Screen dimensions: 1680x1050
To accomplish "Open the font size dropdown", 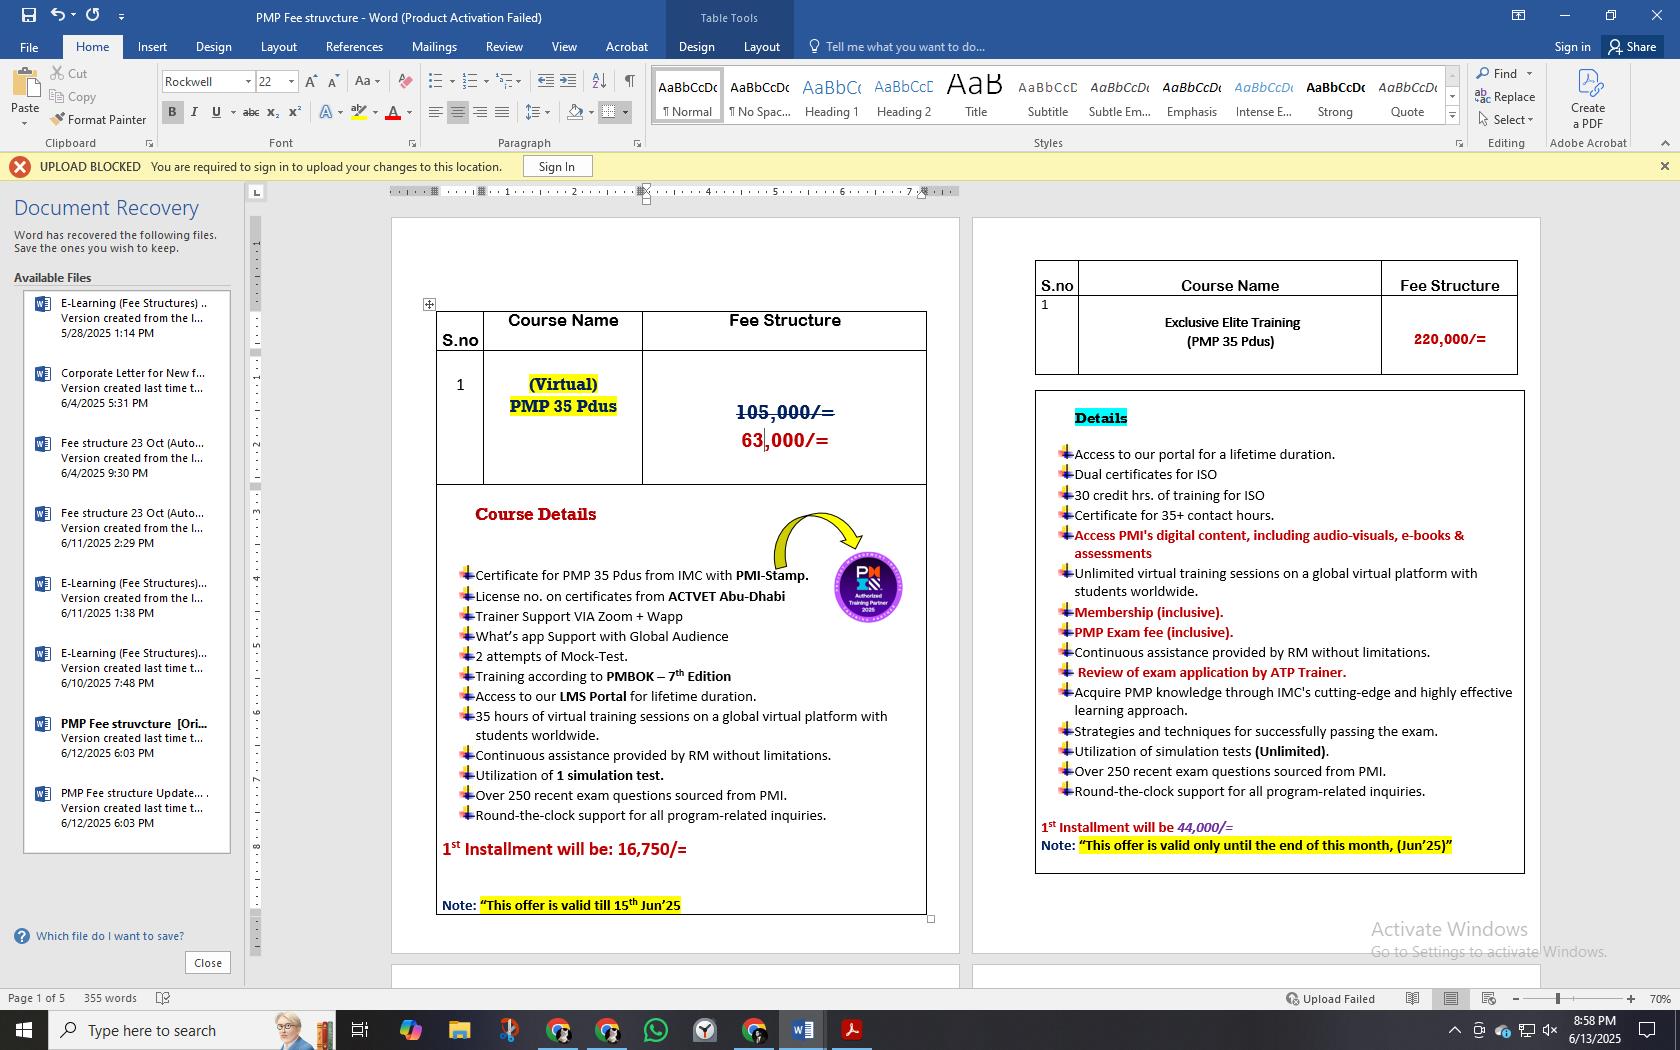I will [x=291, y=82].
